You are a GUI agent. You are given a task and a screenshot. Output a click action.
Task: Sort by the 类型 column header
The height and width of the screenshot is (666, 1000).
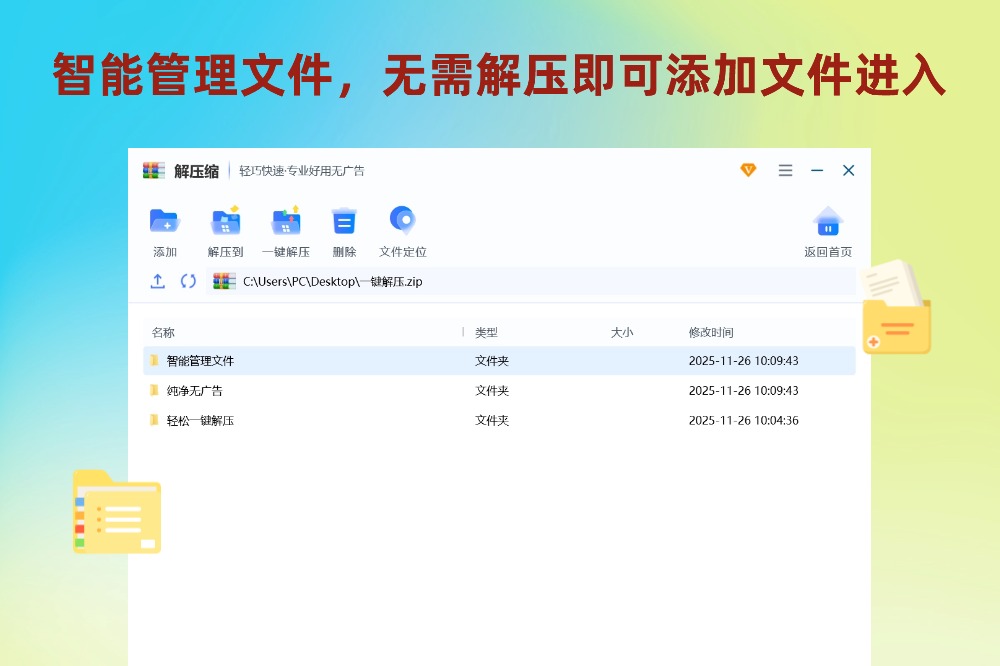coord(486,333)
